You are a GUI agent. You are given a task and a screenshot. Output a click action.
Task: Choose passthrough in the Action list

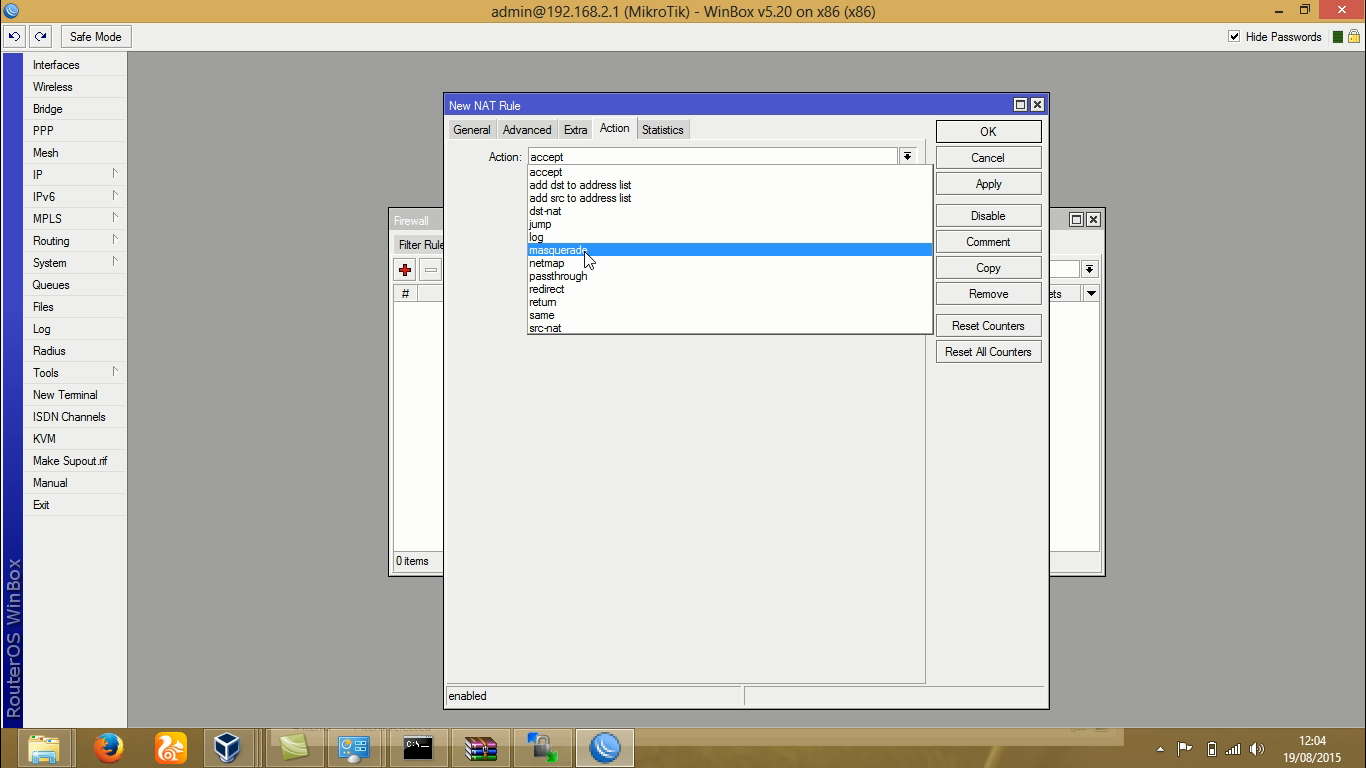pyautogui.click(x=730, y=276)
